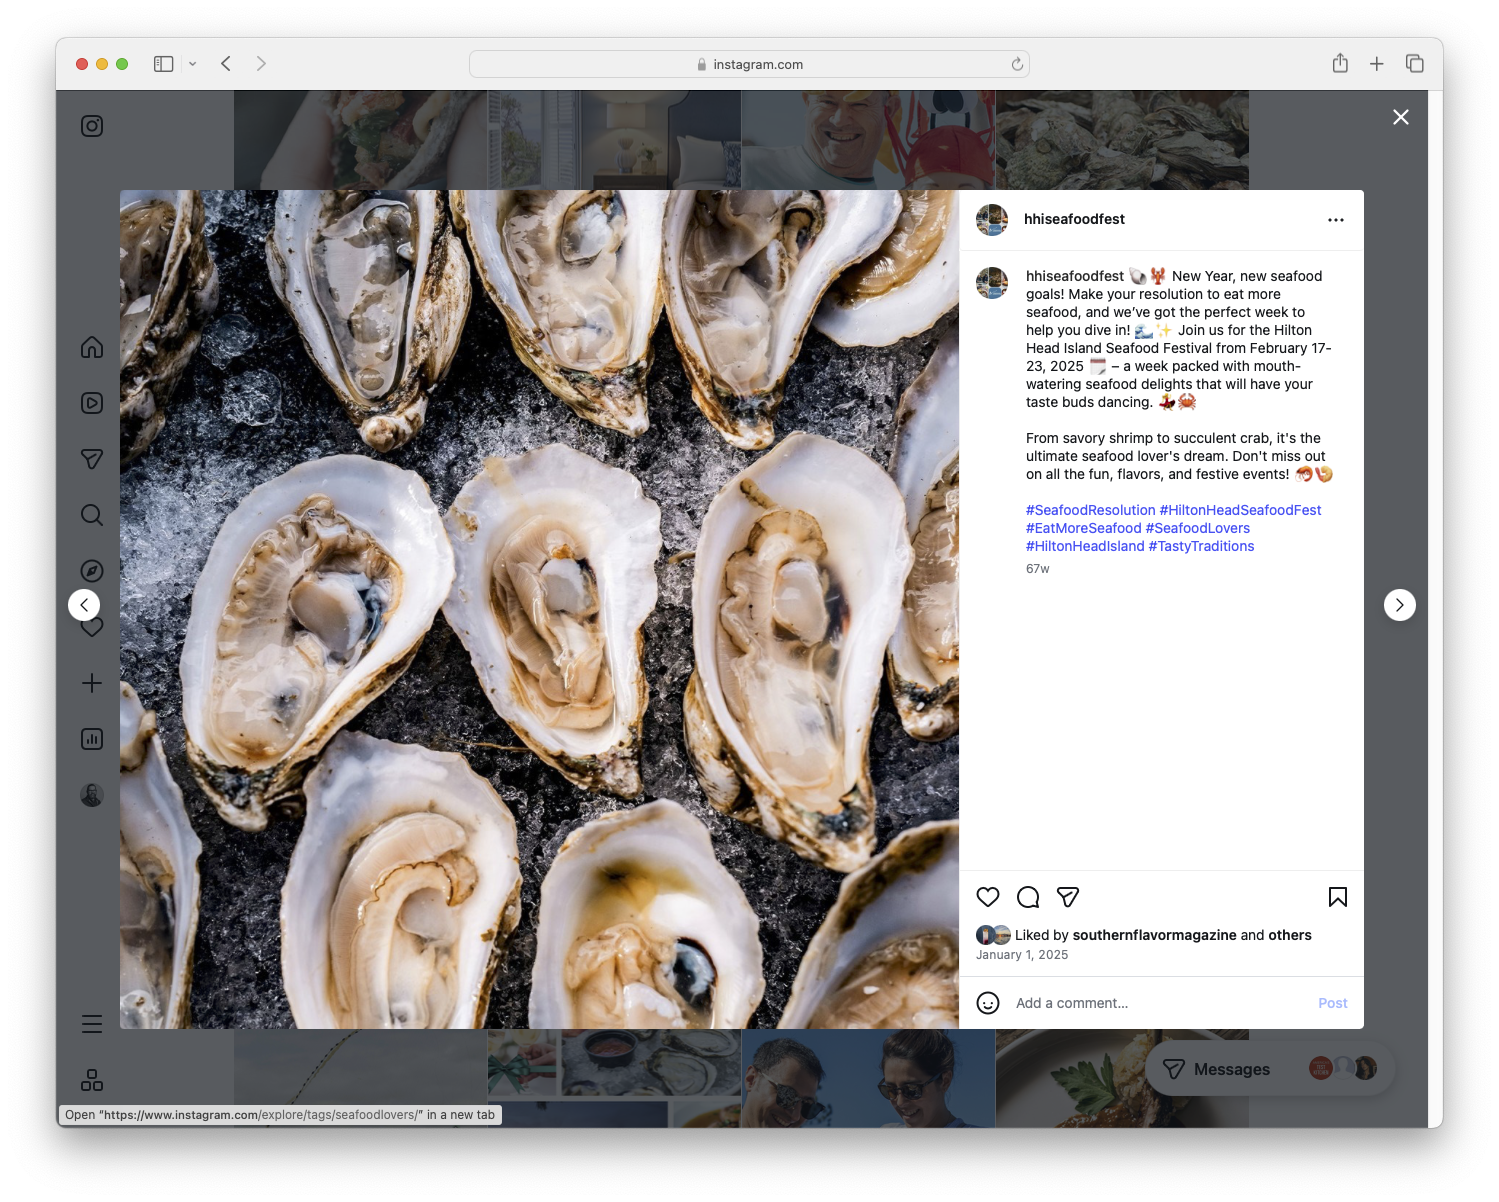Open a new tab with plus
Viewport: 1499px width, 1202px height.
1377,64
